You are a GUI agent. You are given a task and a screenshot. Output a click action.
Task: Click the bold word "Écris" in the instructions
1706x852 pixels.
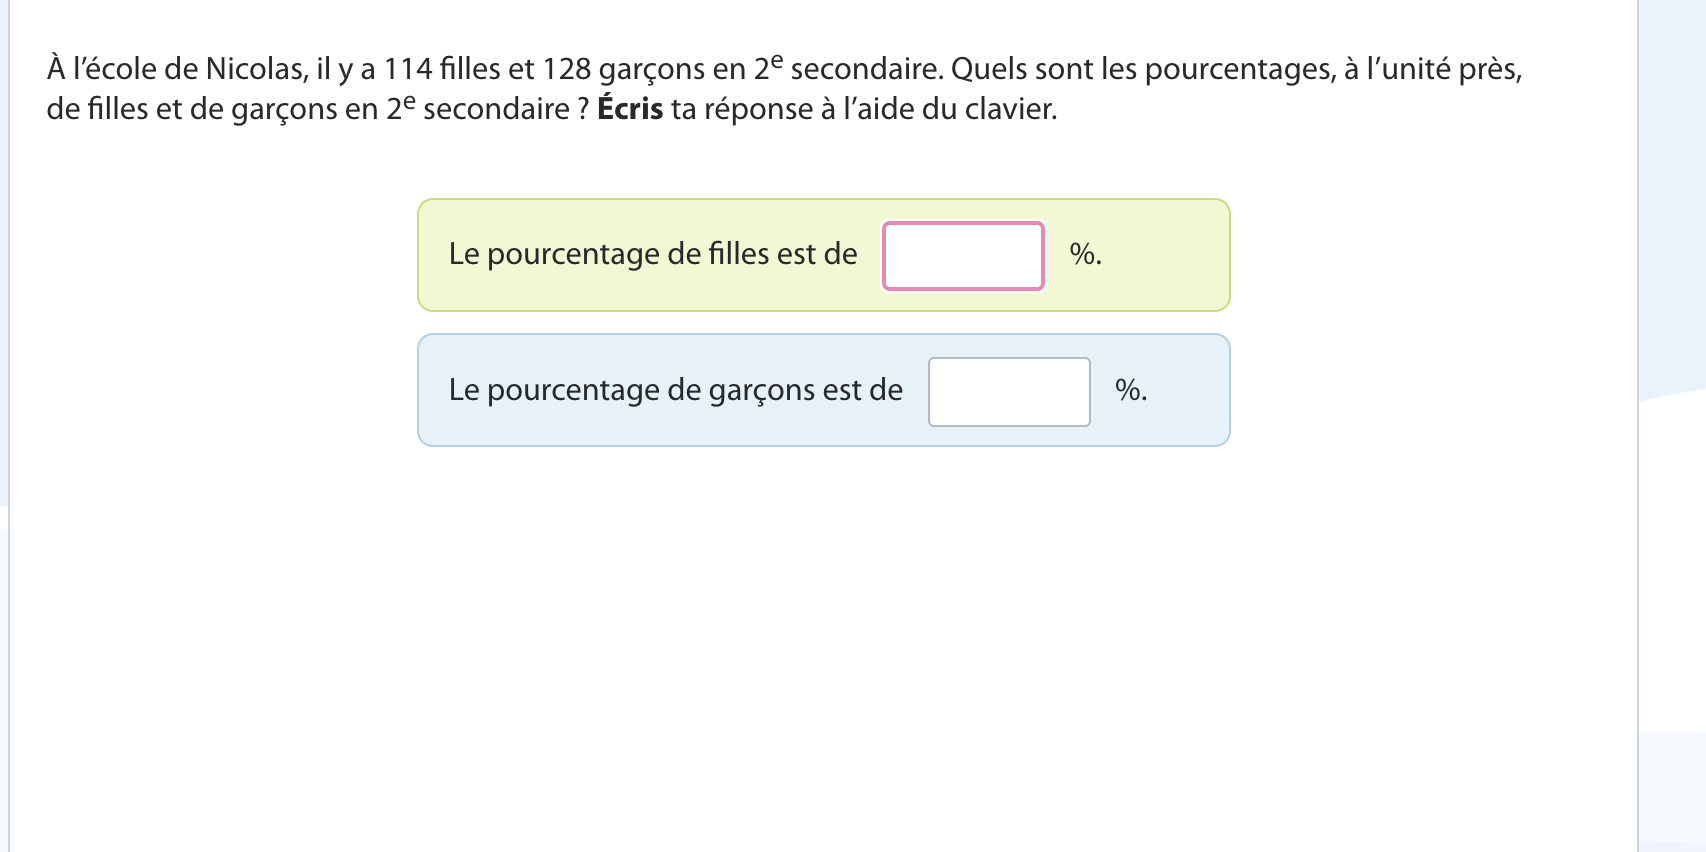point(630,109)
